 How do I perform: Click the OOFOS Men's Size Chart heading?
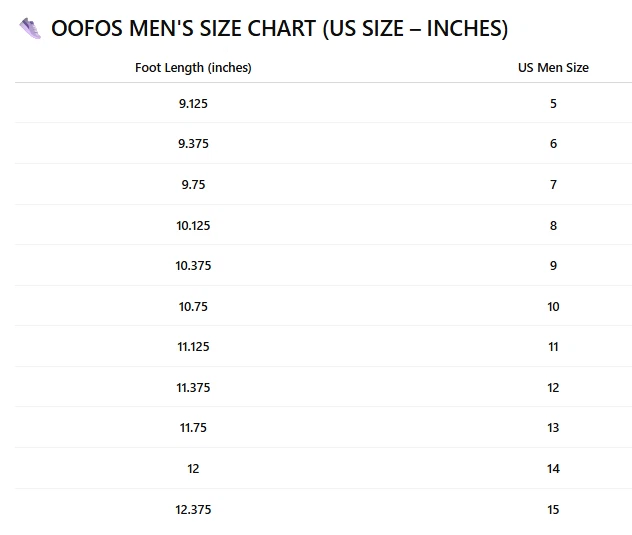(279, 29)
